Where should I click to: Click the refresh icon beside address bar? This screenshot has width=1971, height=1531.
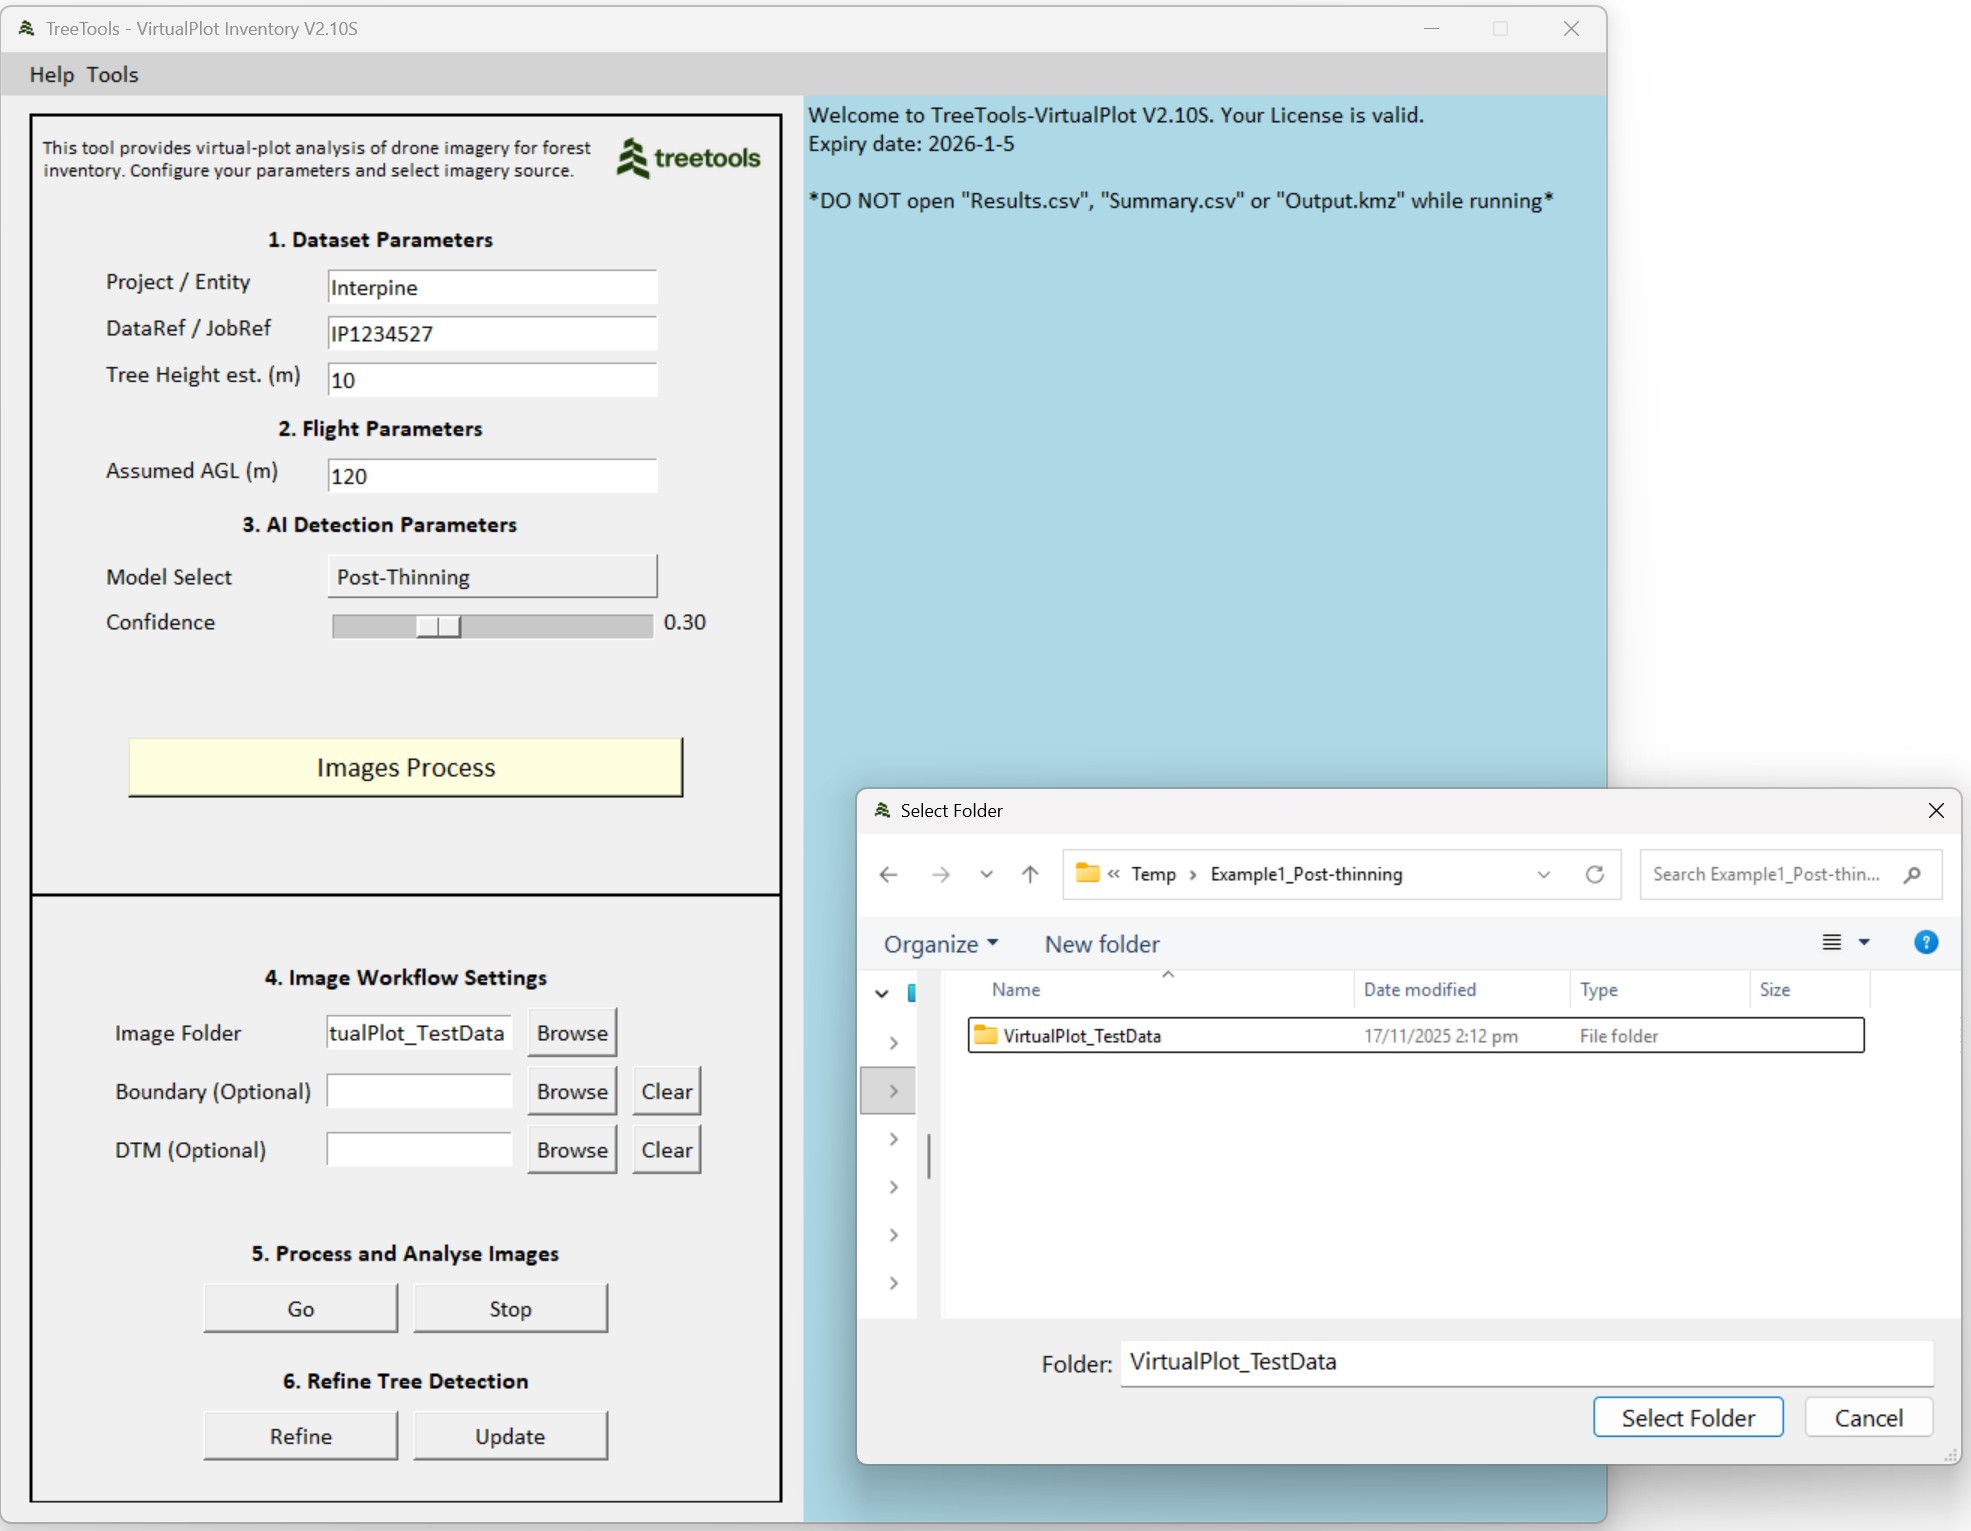click(x=1595, y=875)
